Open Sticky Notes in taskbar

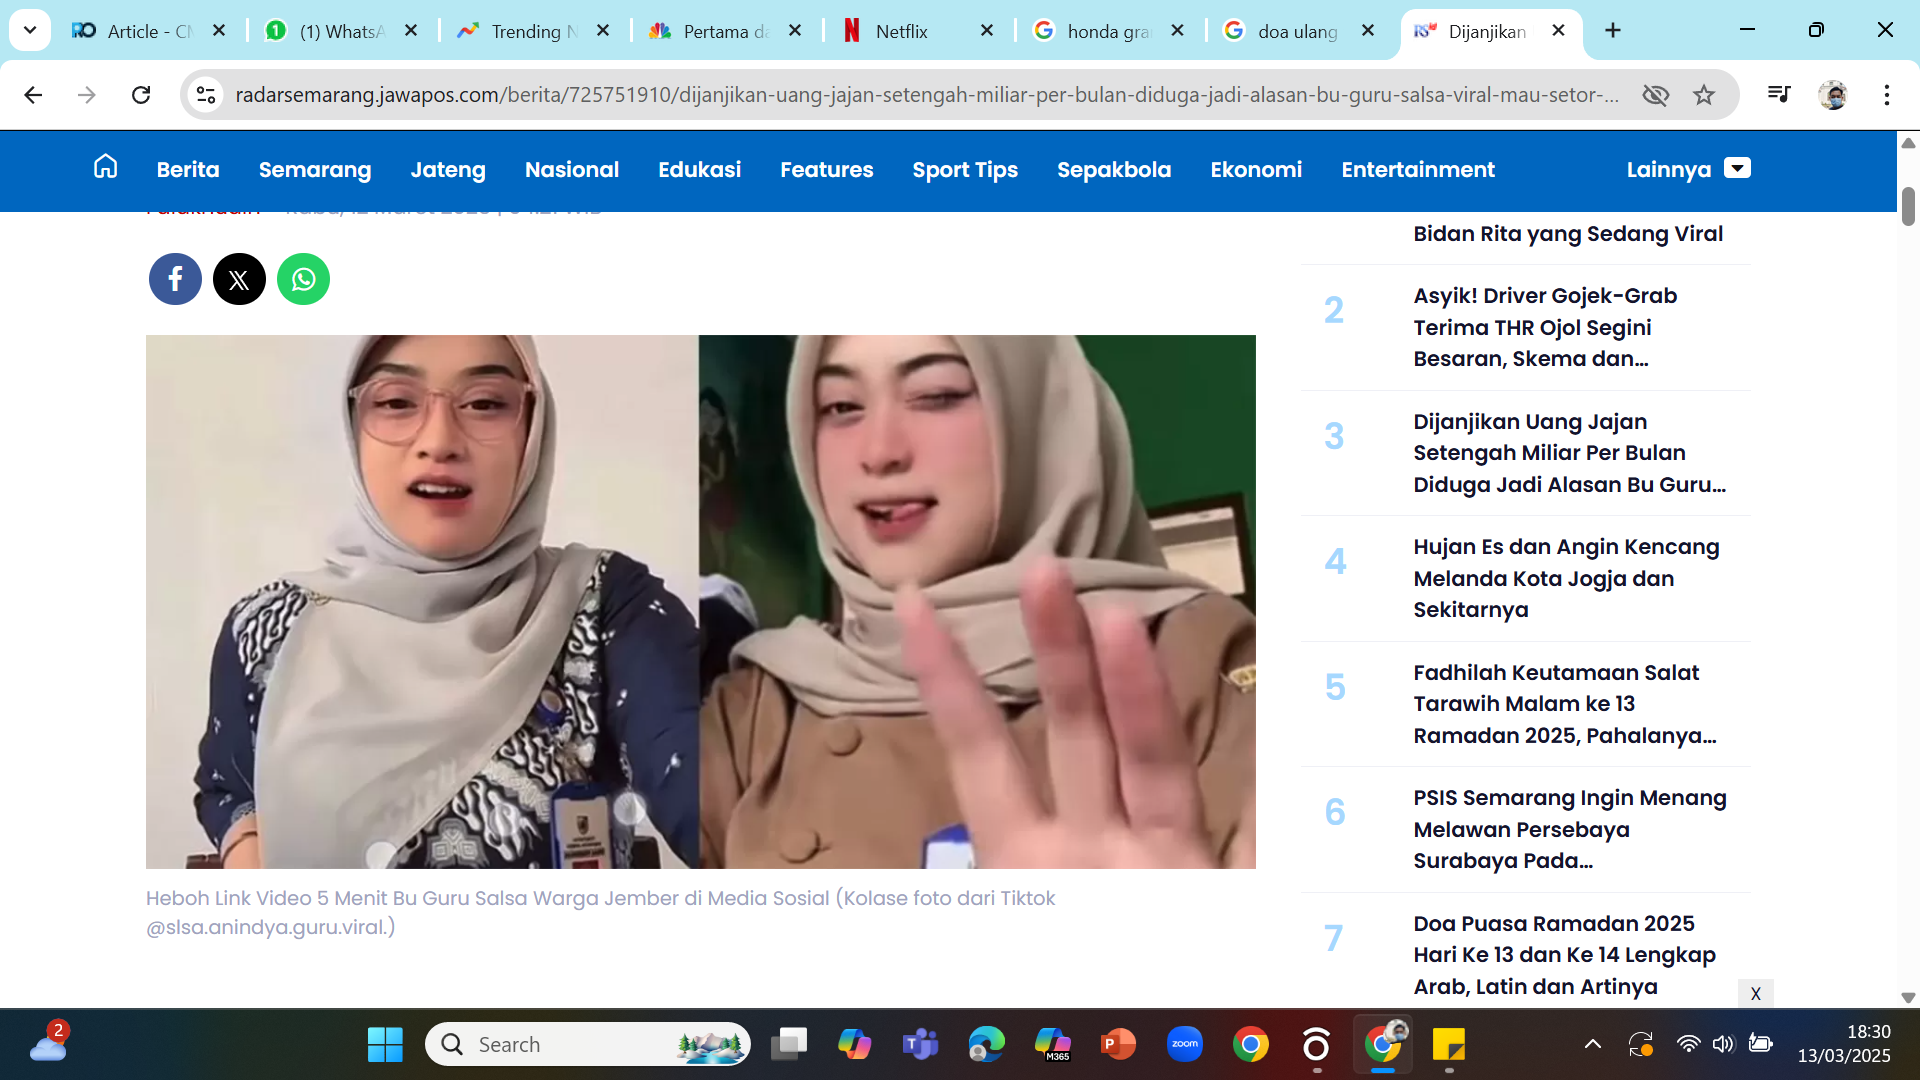click(x=1449, y=1045)
